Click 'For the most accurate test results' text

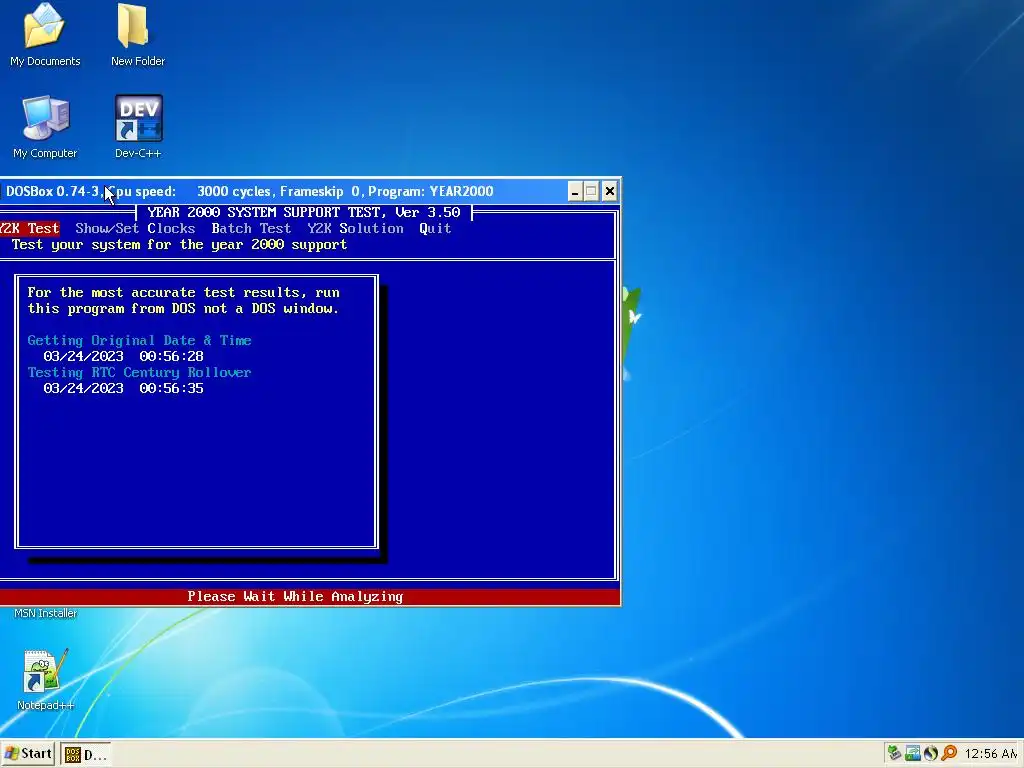tap(163, 293)
